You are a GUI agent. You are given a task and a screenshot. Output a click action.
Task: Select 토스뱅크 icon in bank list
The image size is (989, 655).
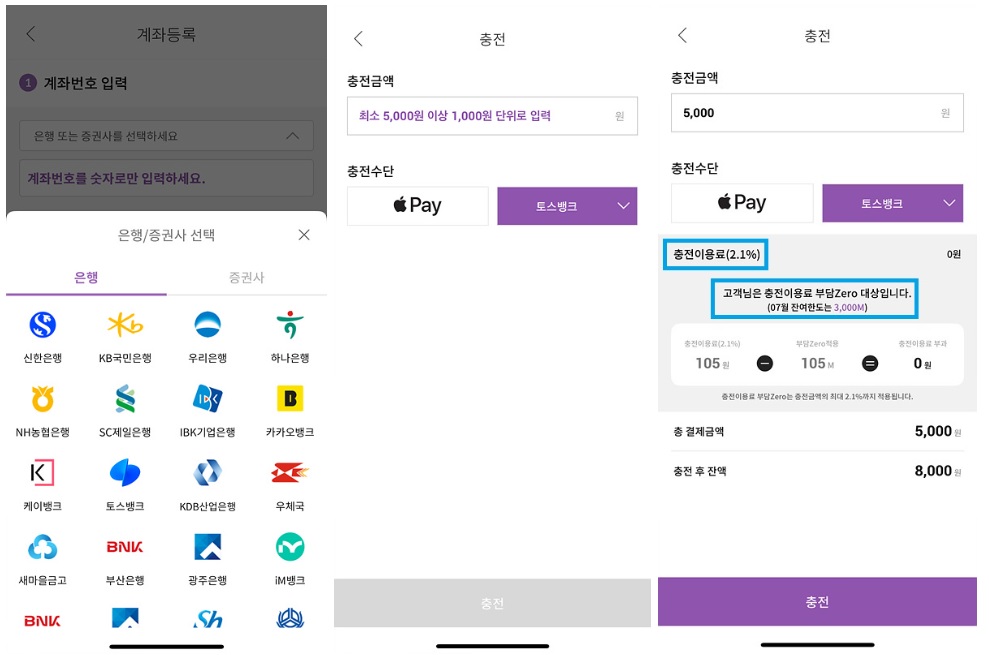pyautogui.click(x=125, y=473)
